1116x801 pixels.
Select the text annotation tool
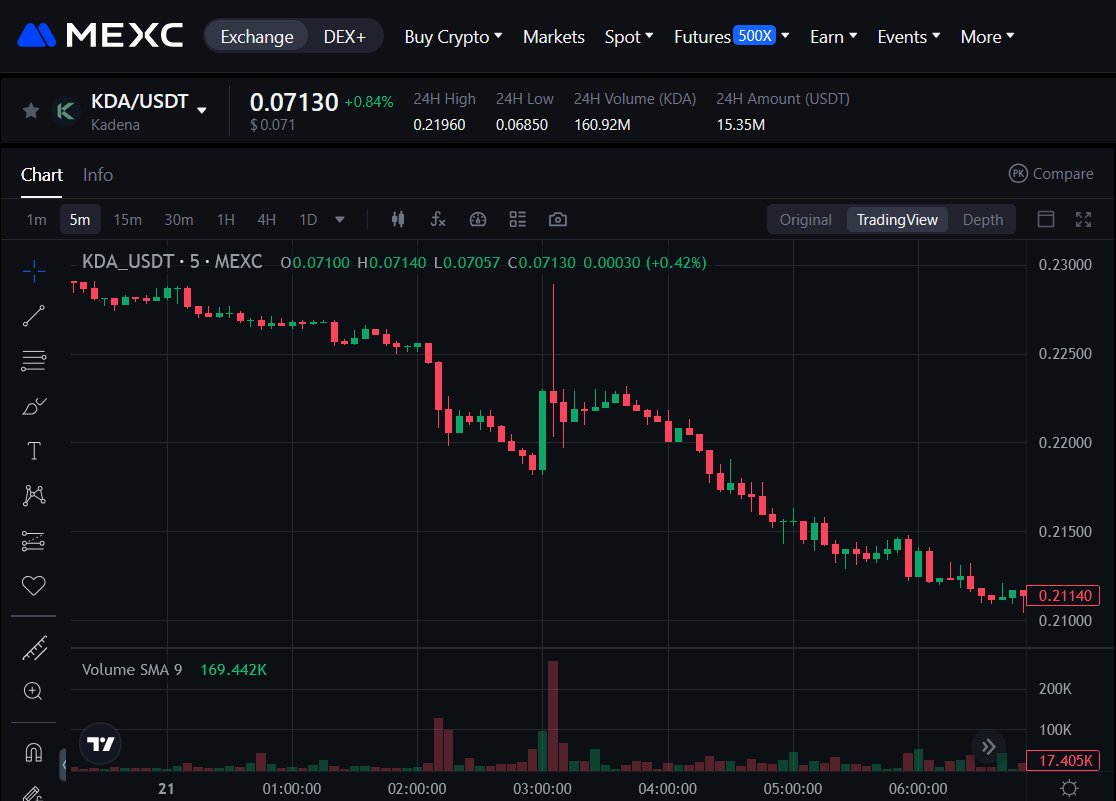click(33, 451)
